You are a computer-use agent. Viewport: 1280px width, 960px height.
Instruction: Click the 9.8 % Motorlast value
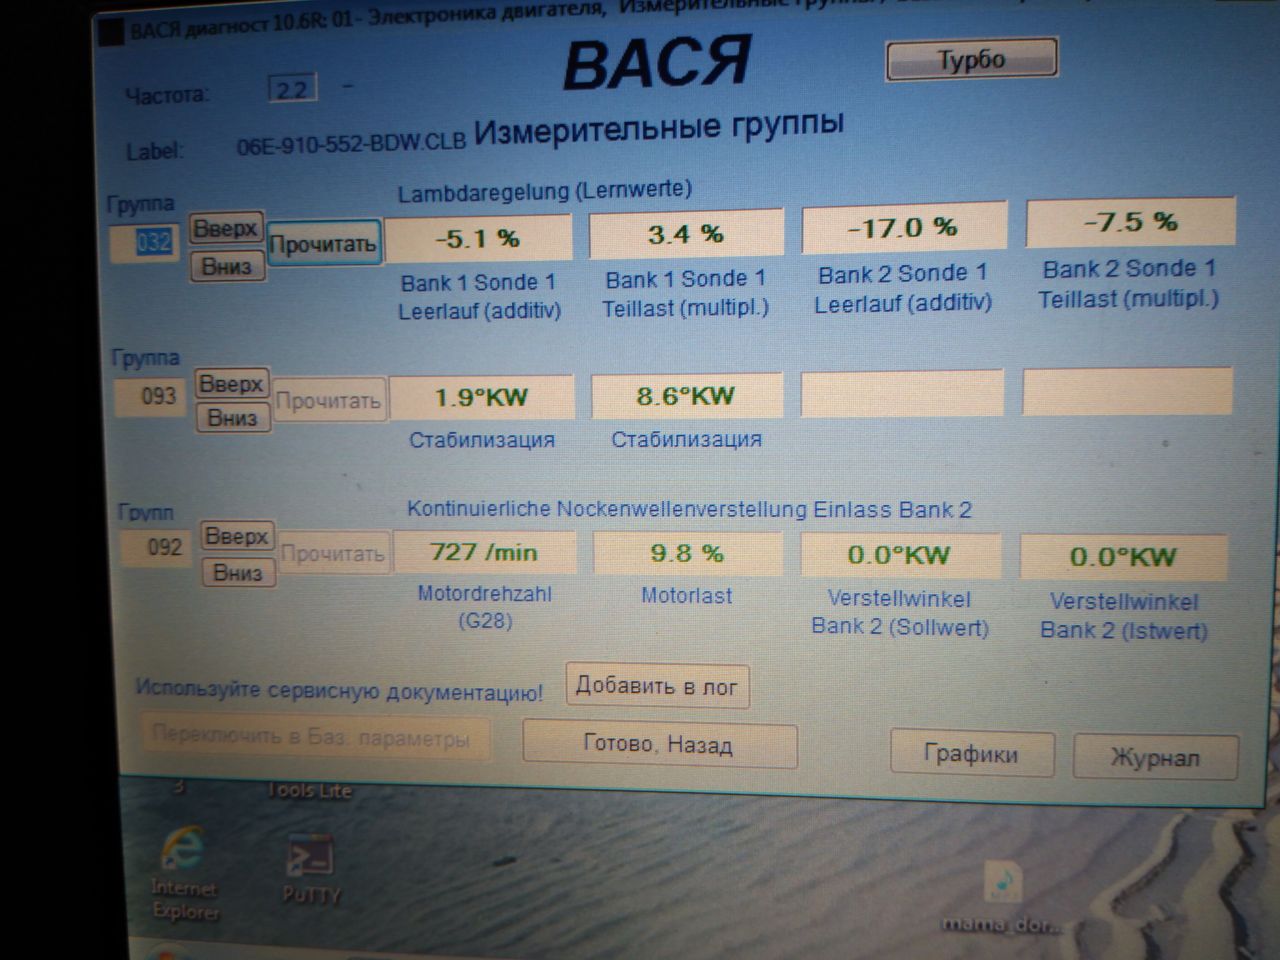click(687, 553)
